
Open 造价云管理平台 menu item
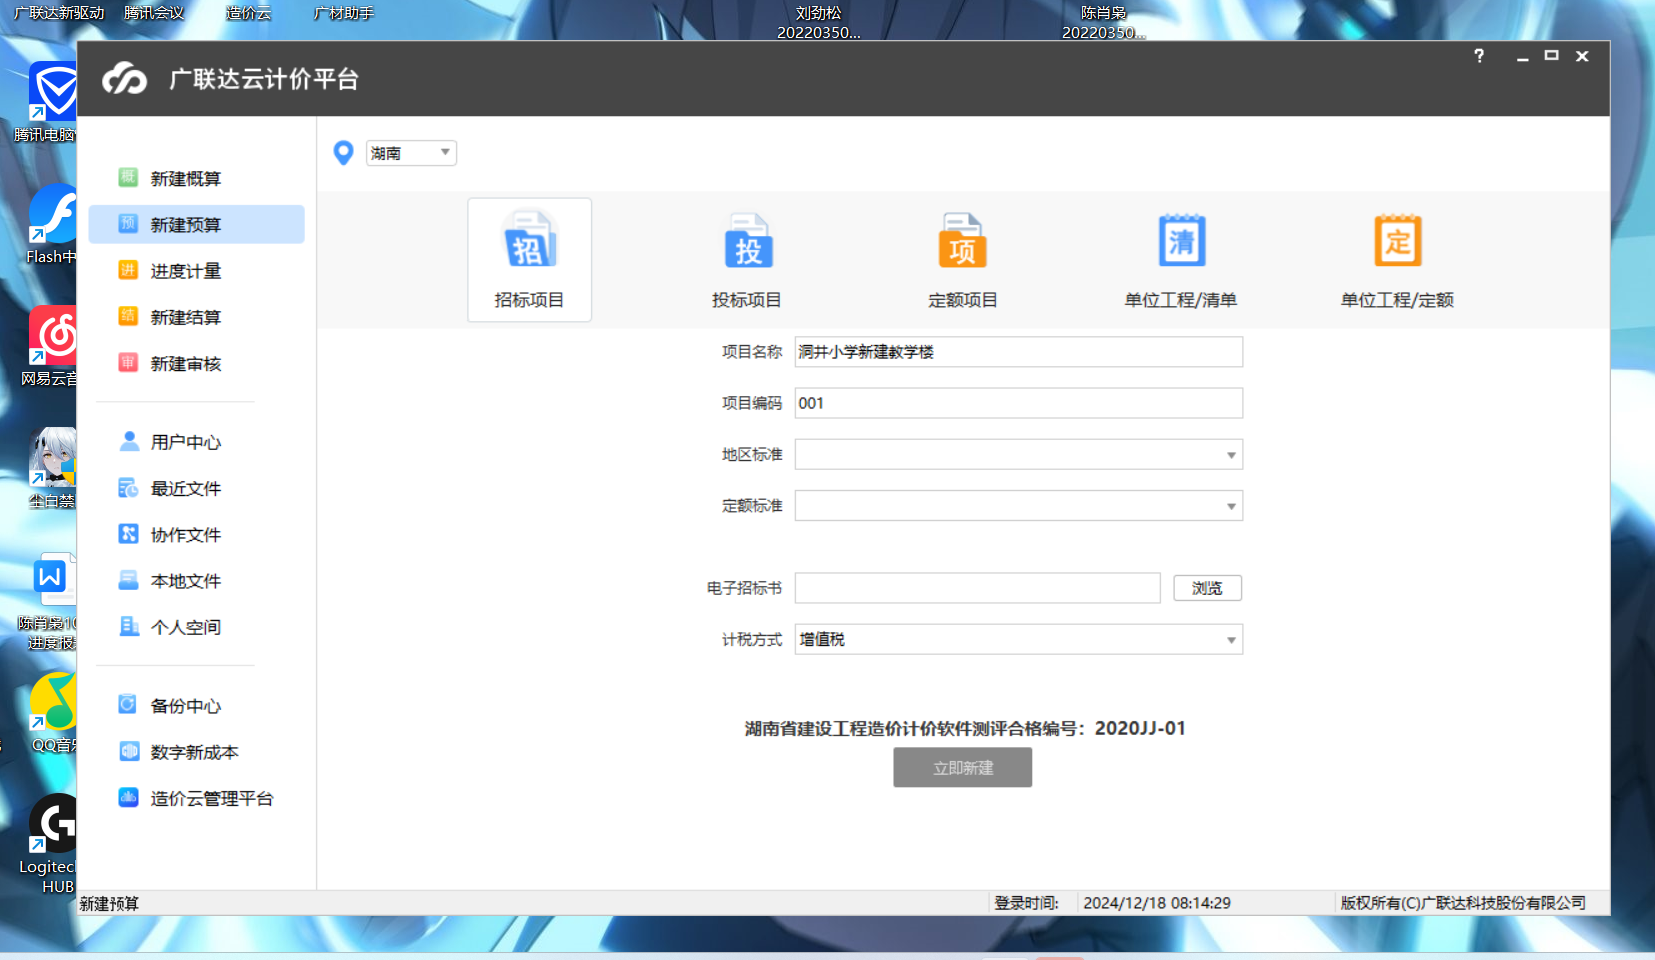click(x=196, y=798)
